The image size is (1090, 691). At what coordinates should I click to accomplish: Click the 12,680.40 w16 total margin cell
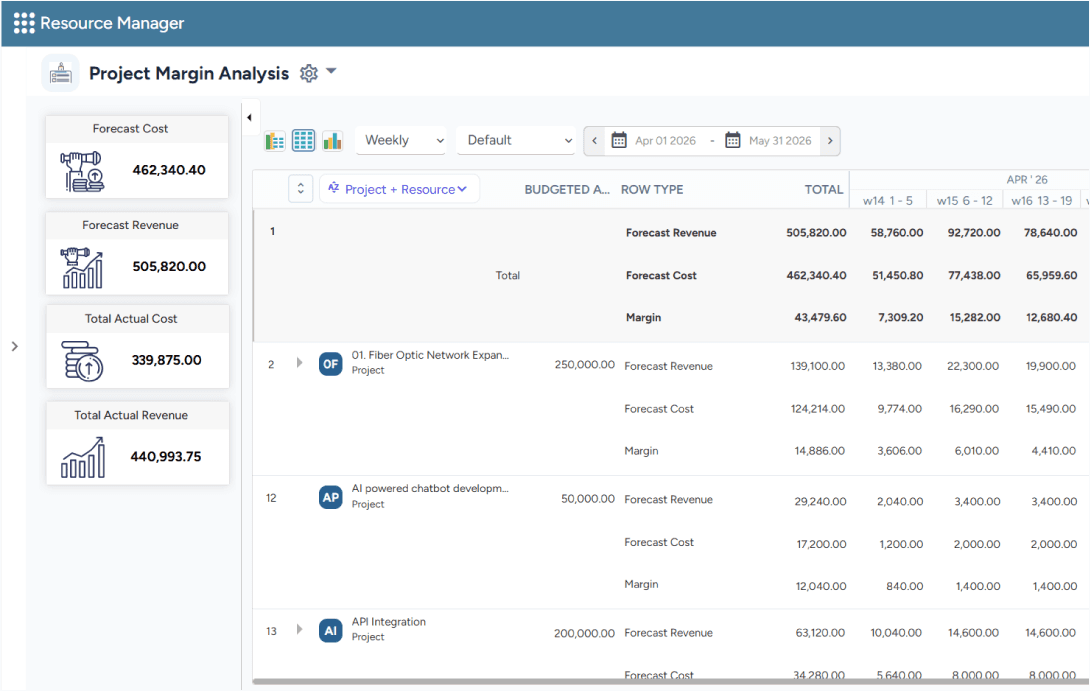pyautogui.click(x=1051, y=317)
